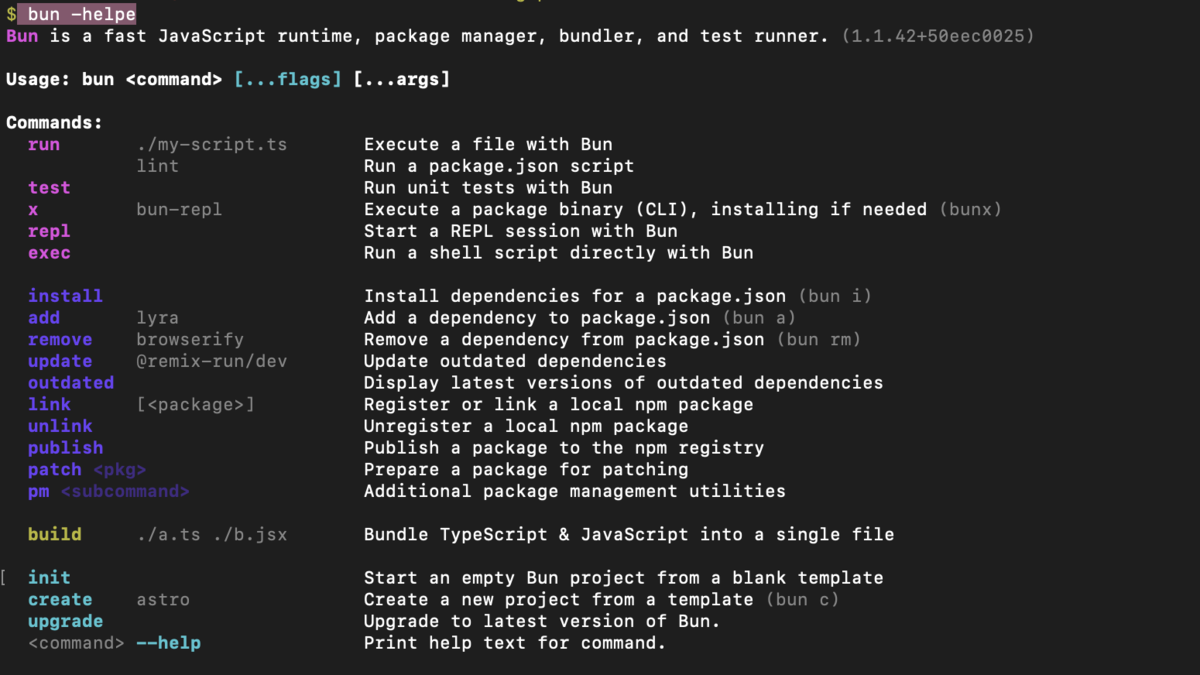
Task: Click the "exec" command name
Action: click(x=49, y=253)
